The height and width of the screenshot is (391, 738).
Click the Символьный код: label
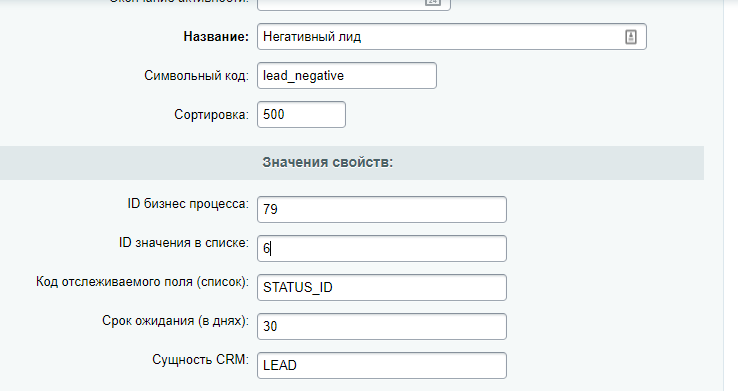click(x=196, y=76)
